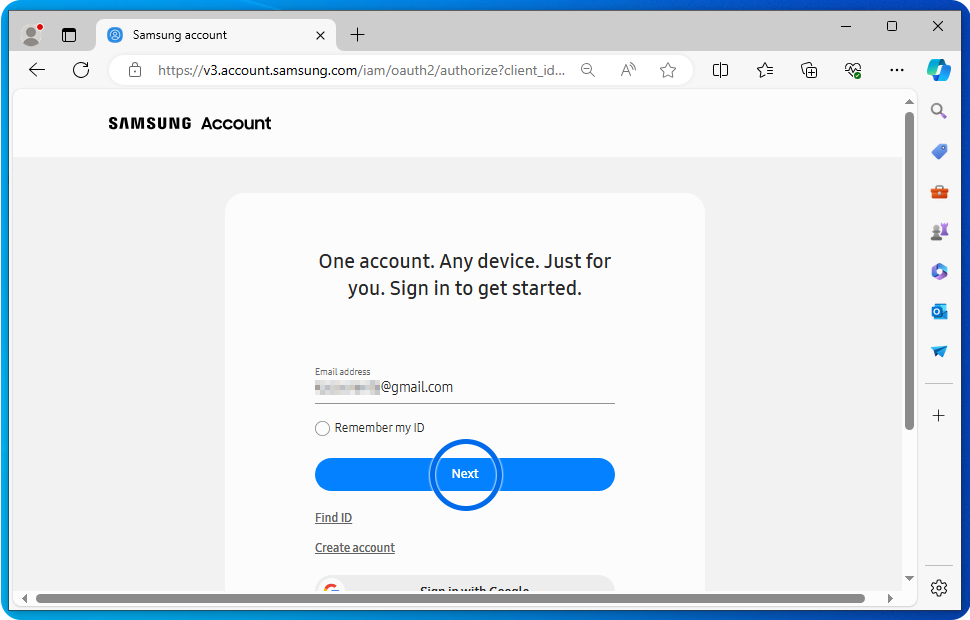Click the browser Back arrow
The height and width of the screenshot is (620, 970).
pos(37,70)
